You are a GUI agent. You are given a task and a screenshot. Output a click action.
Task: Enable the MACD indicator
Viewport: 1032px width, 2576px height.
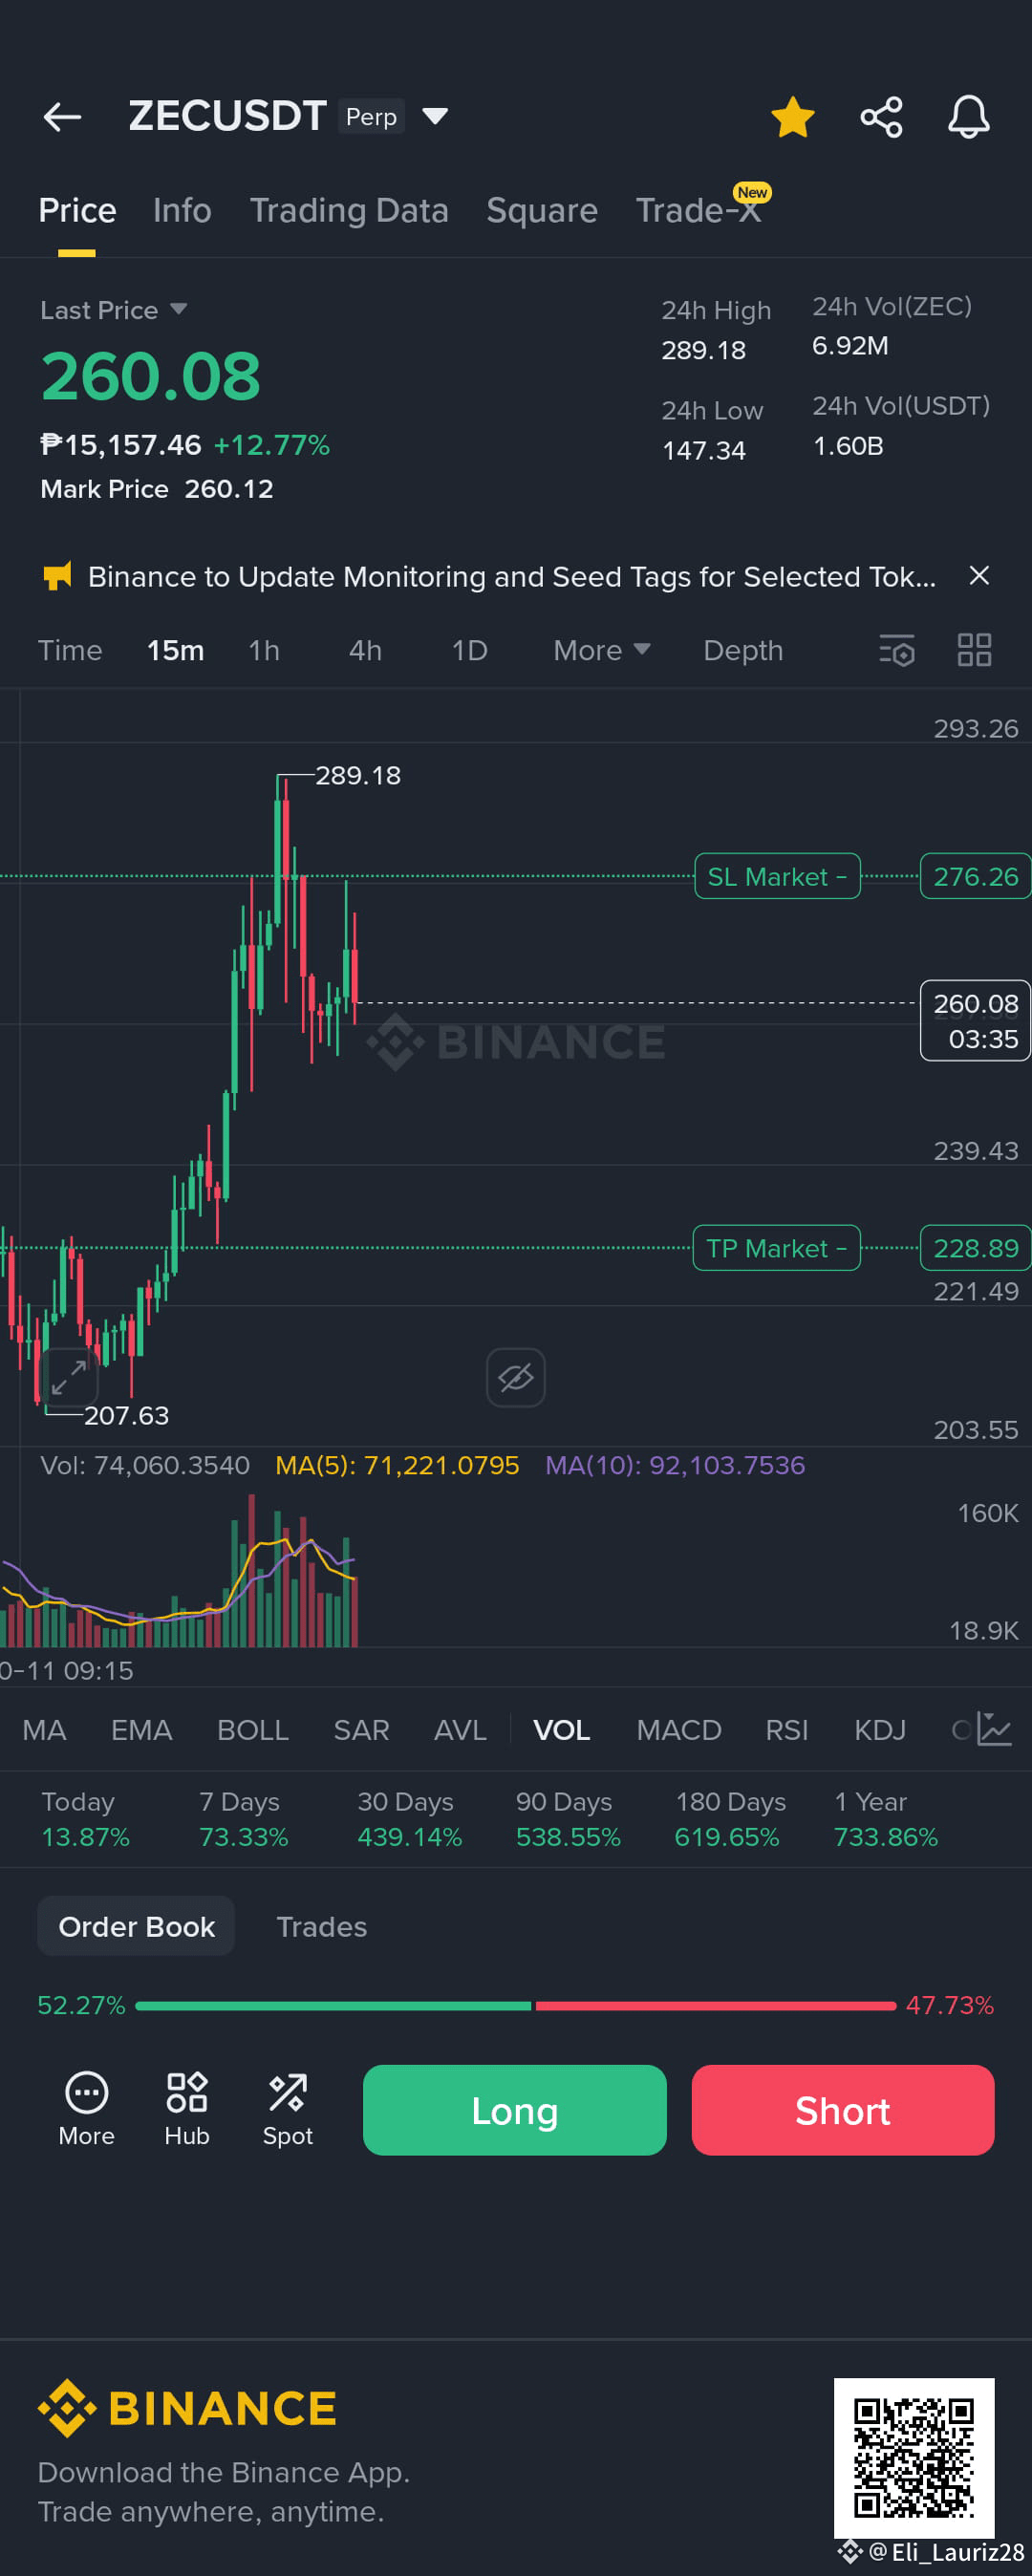coord(679,1730)
